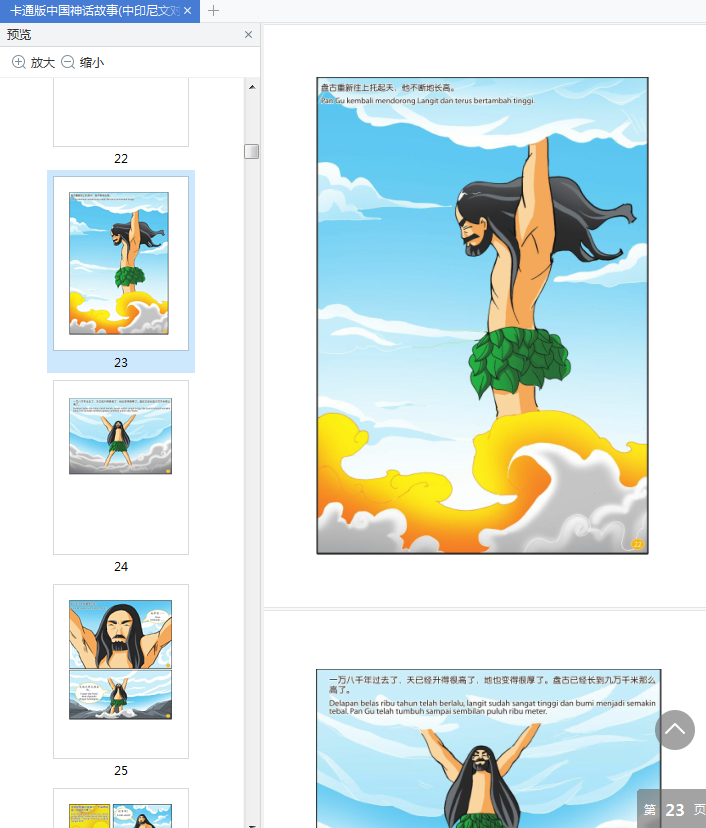Image resolution: width=706 pixels, height=828 pixels.
Task: Click the 预览 panel title
Action: point(19,35)
